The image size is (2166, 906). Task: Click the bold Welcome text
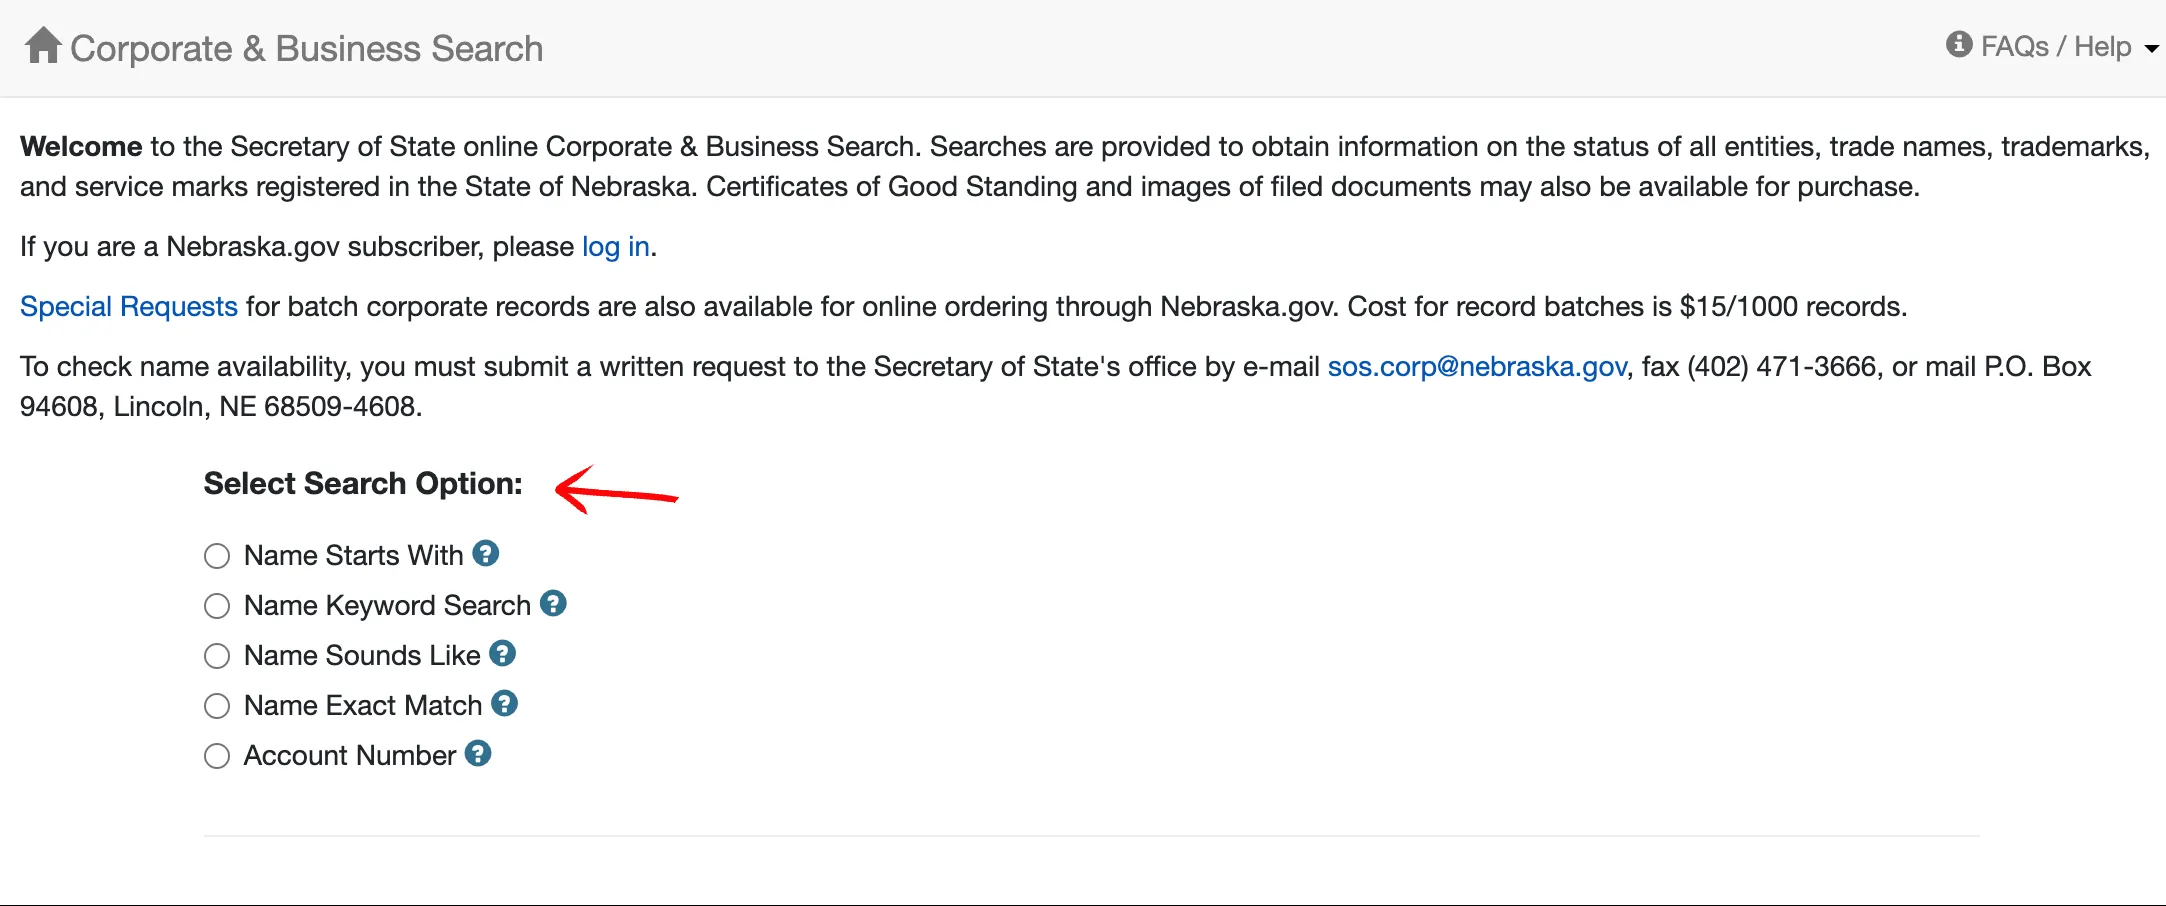81,146
